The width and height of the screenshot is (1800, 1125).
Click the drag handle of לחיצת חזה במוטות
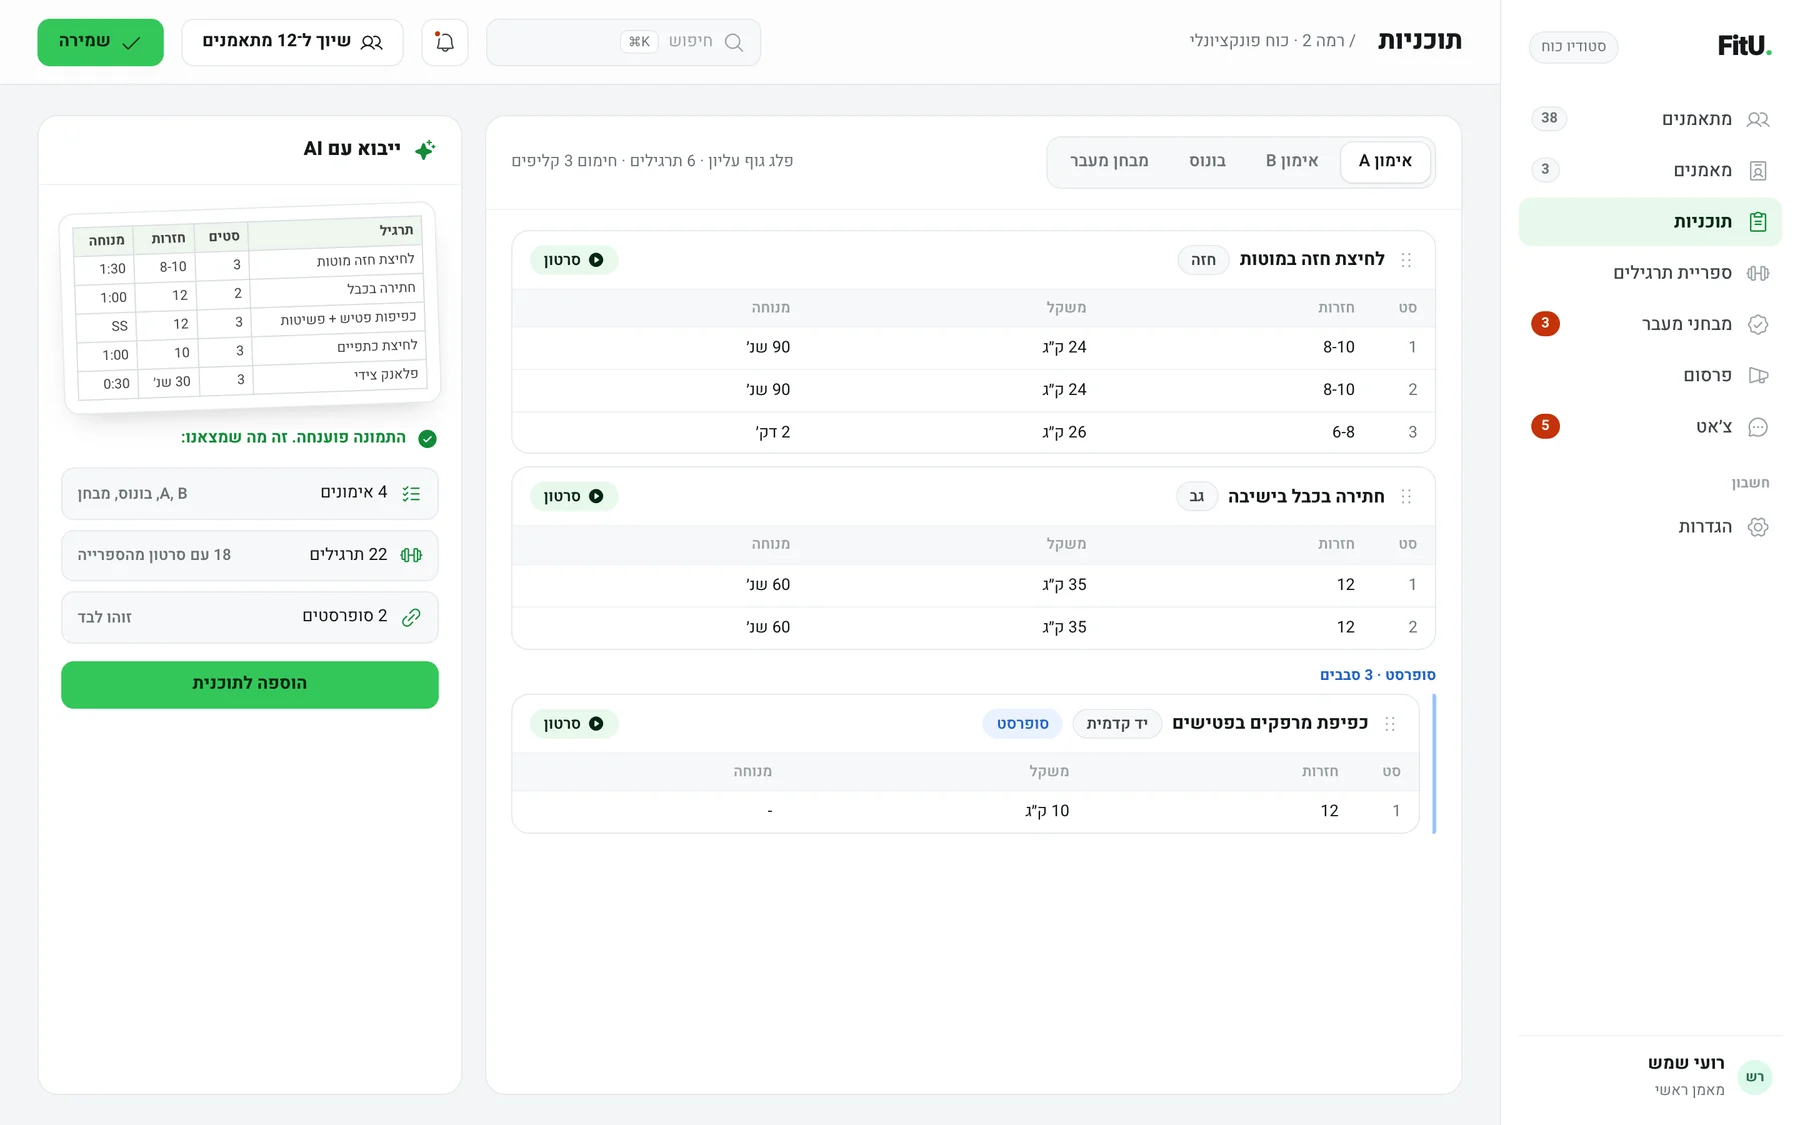point(1406,260)
